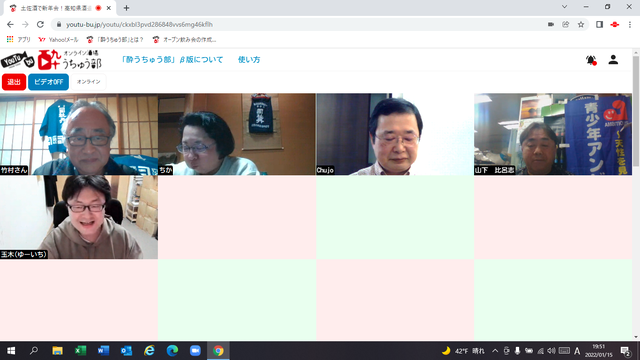This screenshot has width=640, height=360.
Task: Open 「酔うちゅう部」とは? bookmark
Action: 115,40
